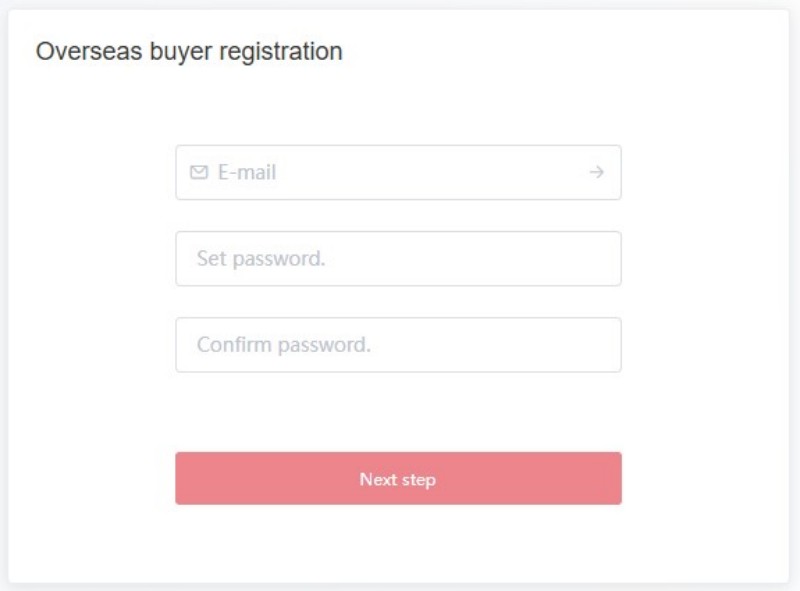800x591 pixels.
Task: Place cursor on E-mail placeholder text
Action: point(247,173)
